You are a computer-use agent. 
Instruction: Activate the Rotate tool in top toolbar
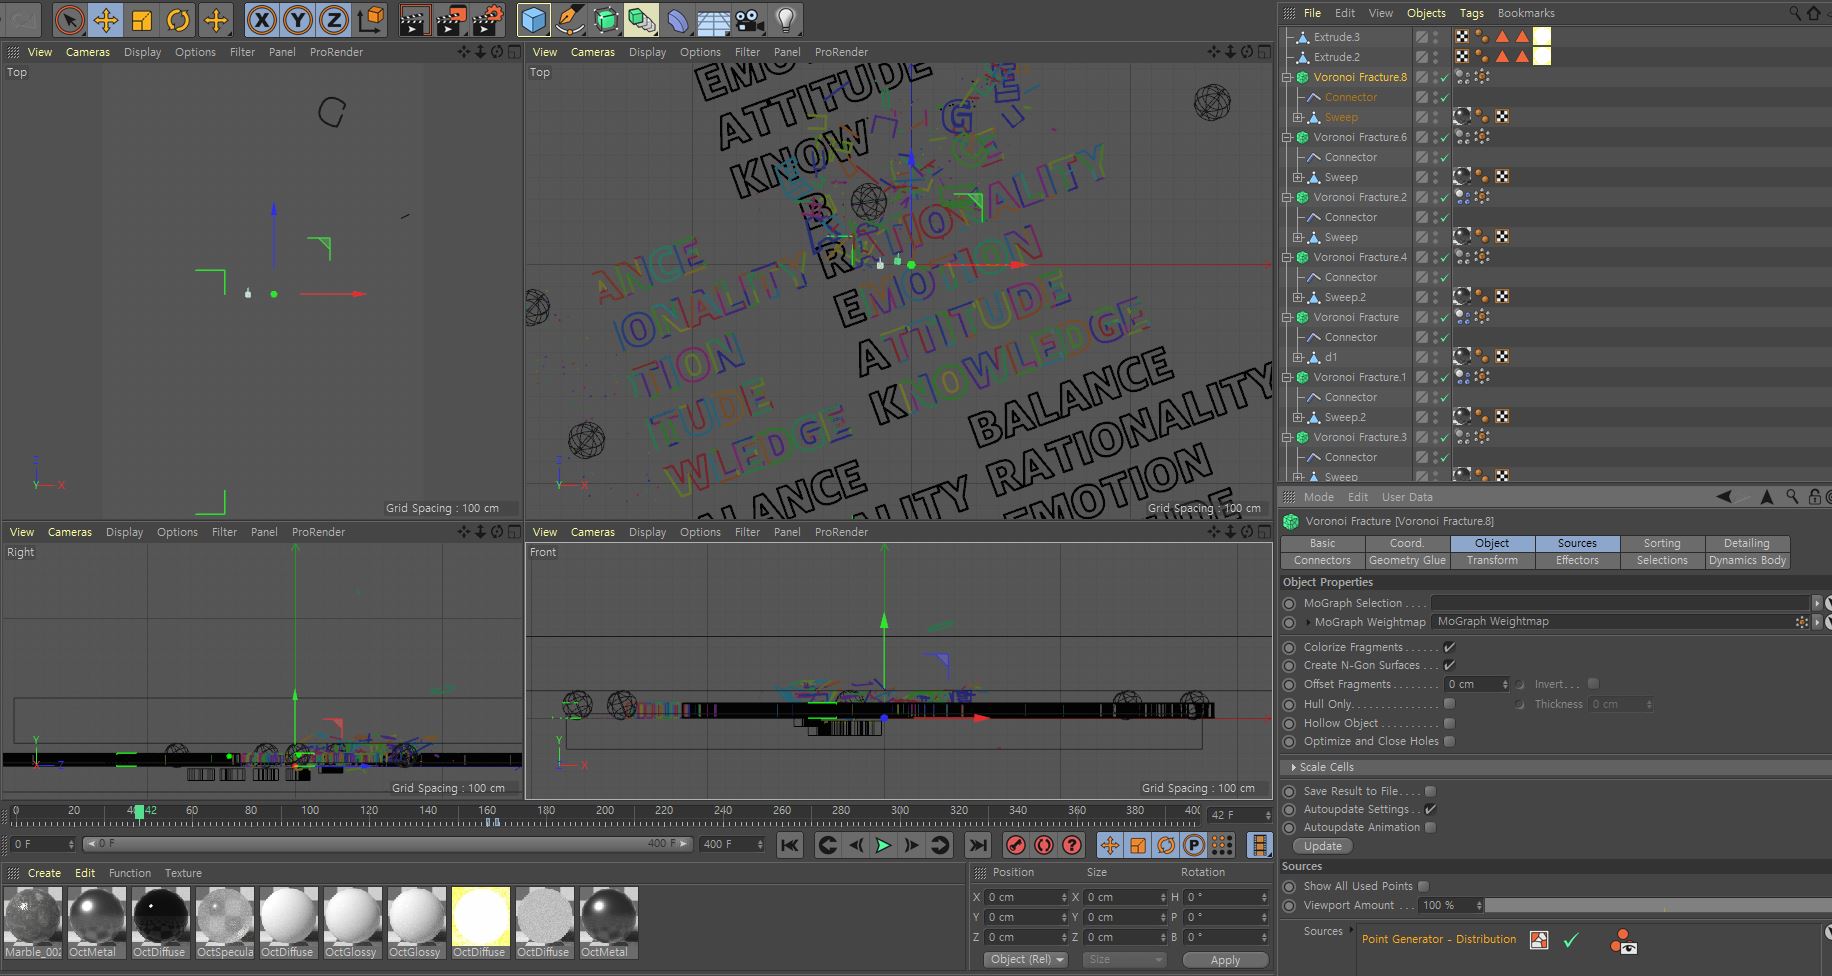click(x=178, y=19)
